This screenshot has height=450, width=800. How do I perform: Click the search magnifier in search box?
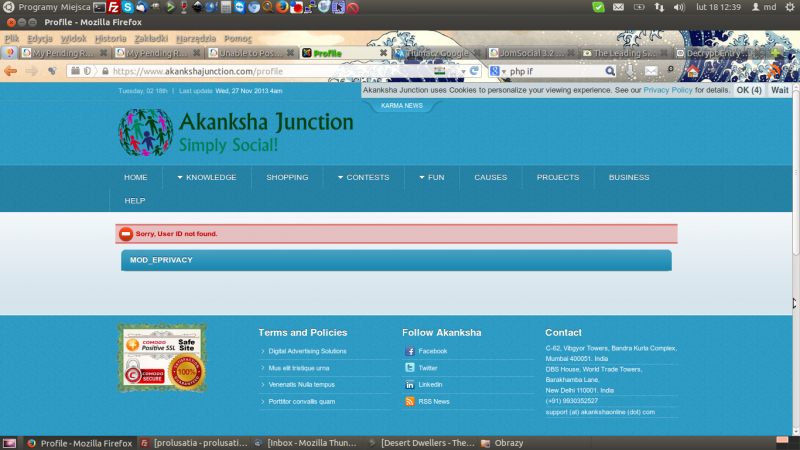coord(610,71)
